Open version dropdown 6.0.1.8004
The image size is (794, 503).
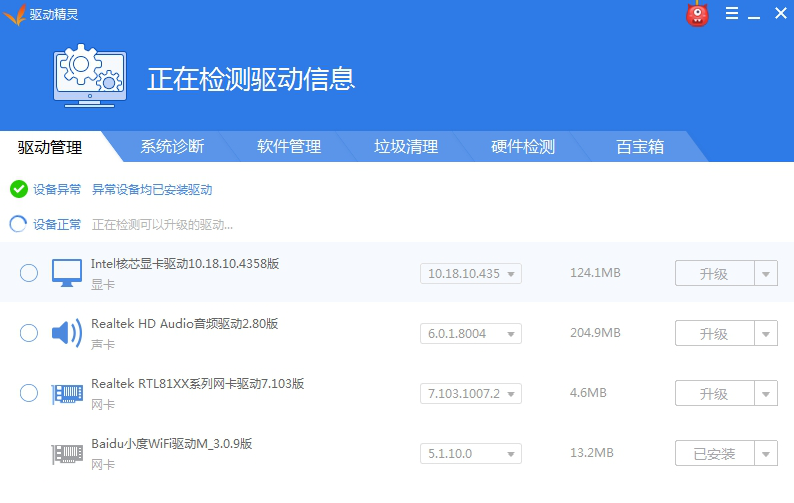coord(470,333)
